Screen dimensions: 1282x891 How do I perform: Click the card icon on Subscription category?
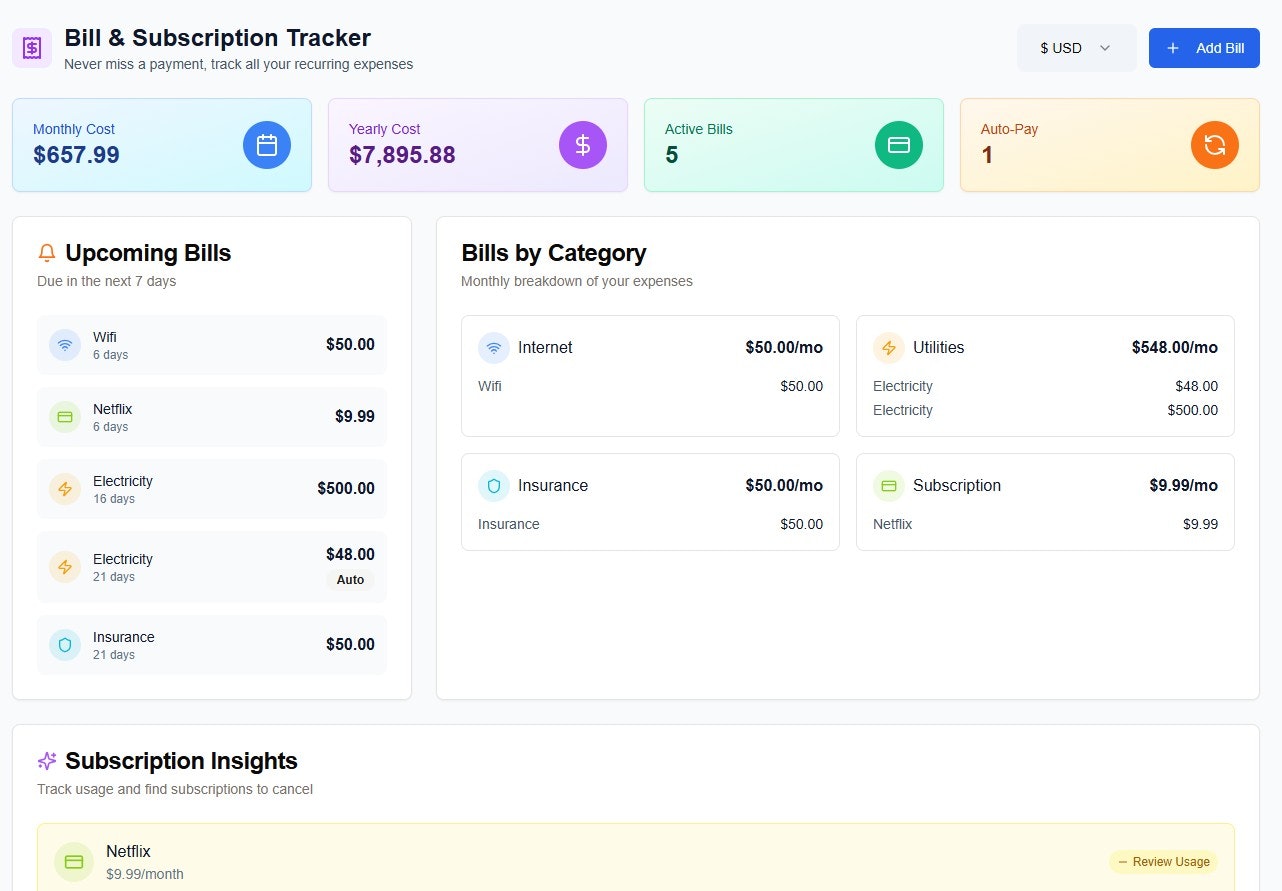pos(889,485)
